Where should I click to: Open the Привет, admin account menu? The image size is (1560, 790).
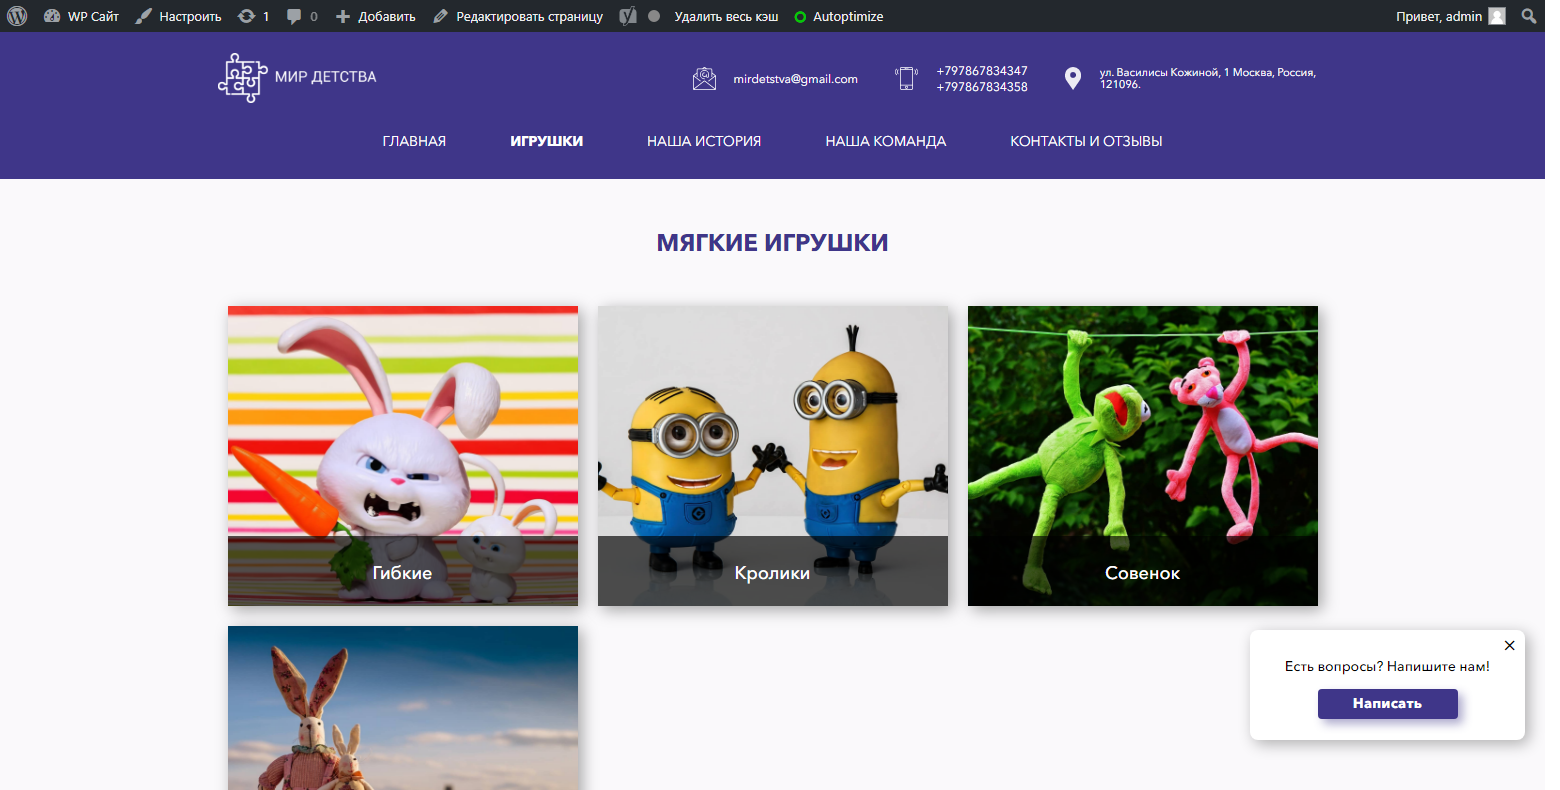tap(1450, 16)
